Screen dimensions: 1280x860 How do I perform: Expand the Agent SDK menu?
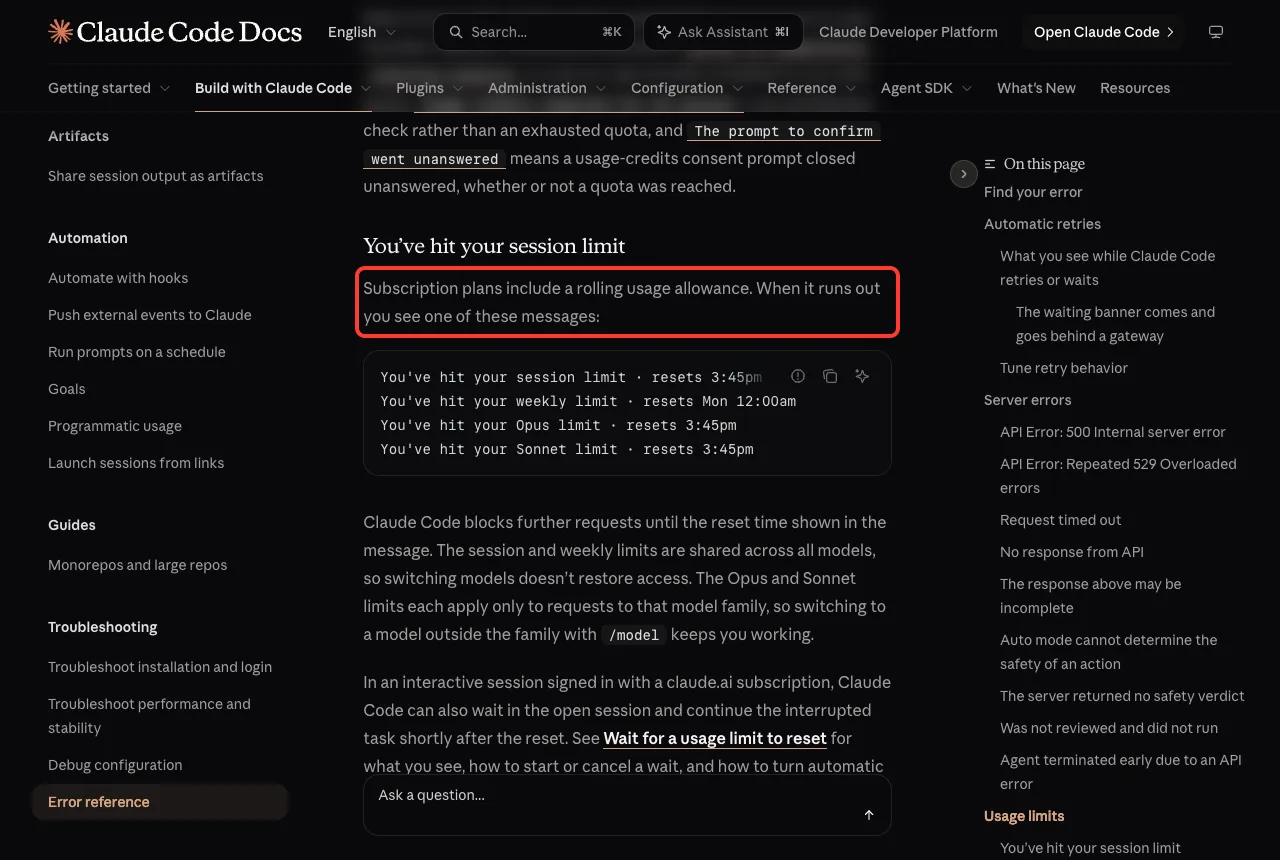coord(927,88)
